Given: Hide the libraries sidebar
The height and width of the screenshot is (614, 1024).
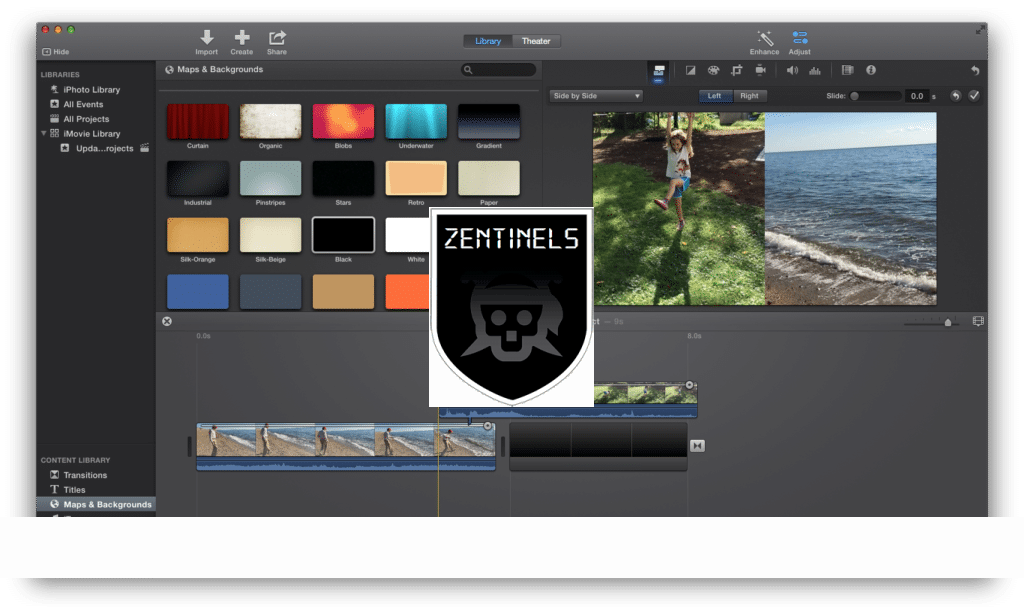Looking at the screenshot, I should click(56, 52).
